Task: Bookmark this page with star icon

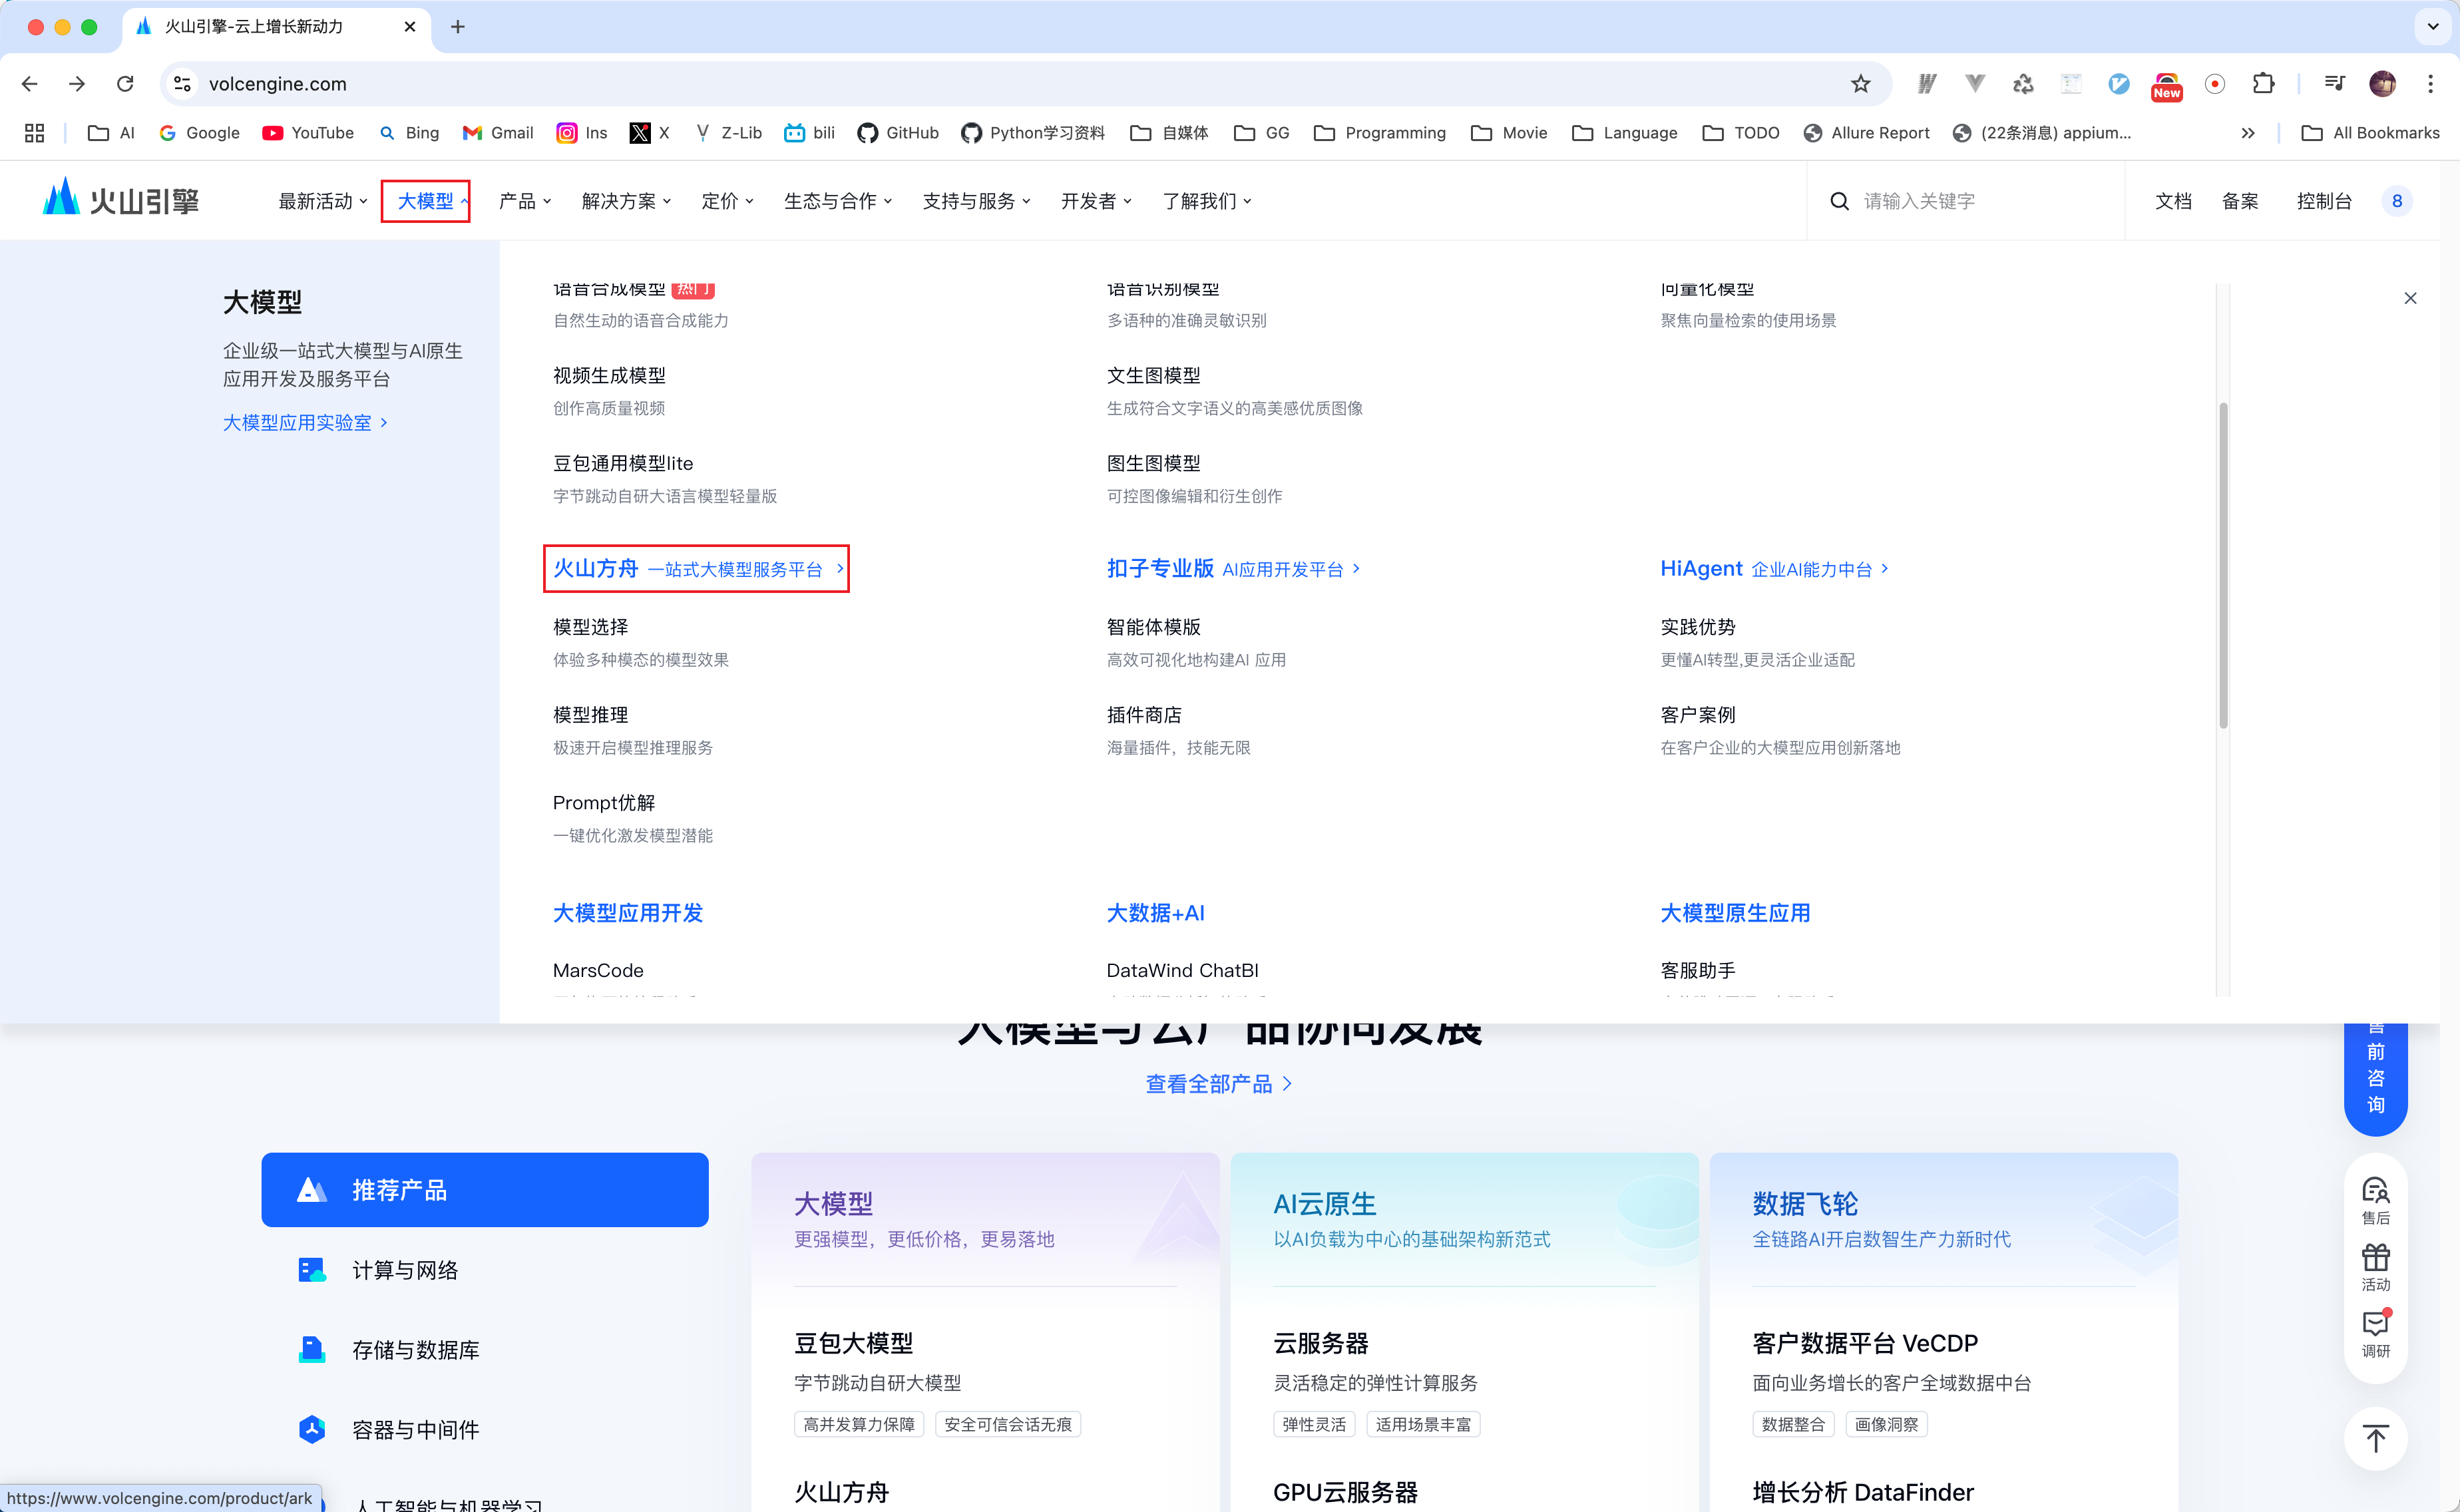Action: point(1860,84)
